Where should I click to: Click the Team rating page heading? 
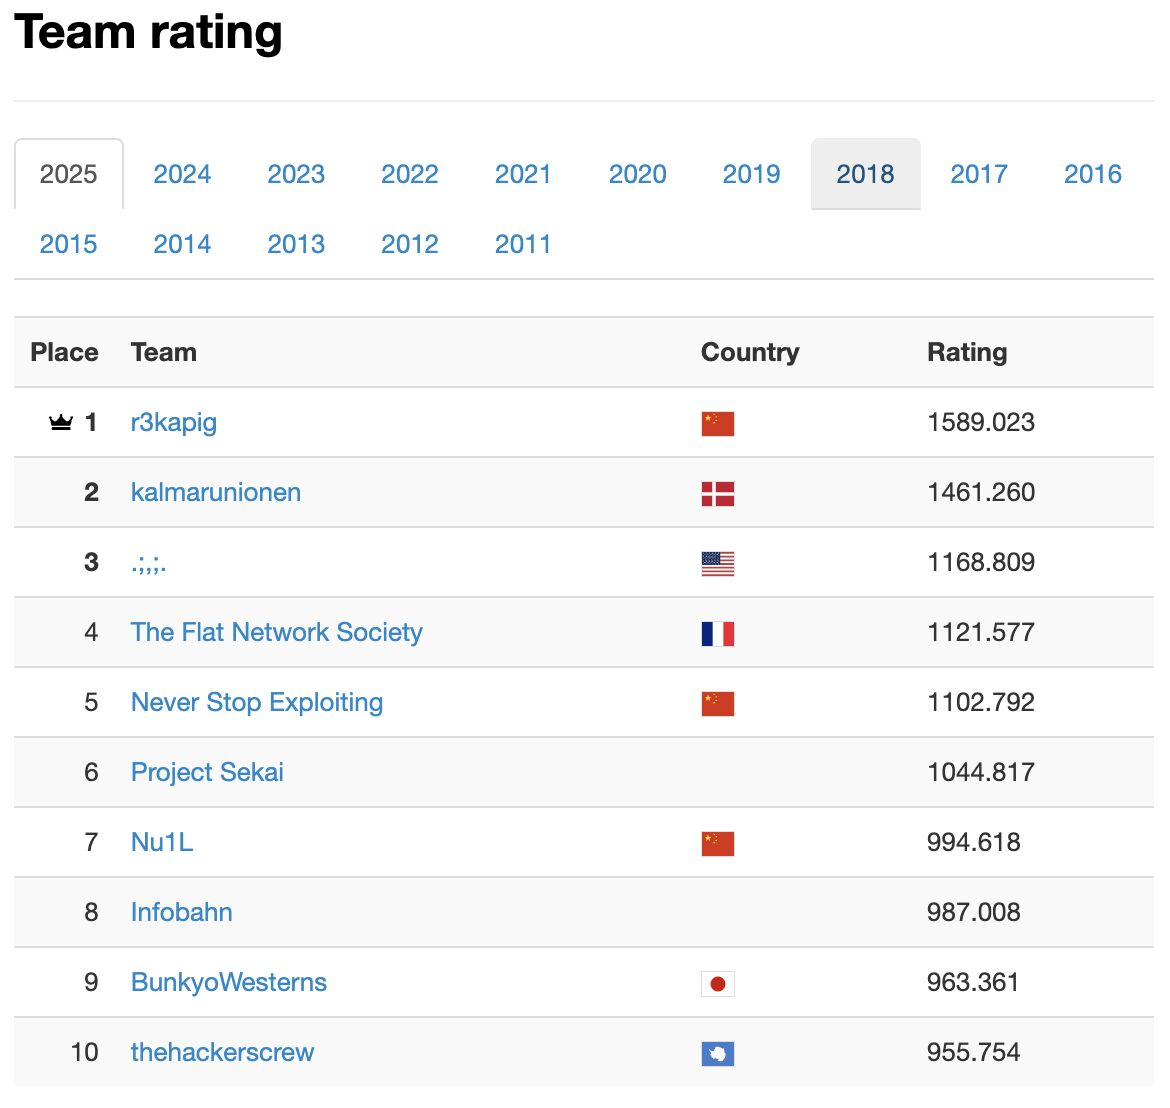(x=148, y=34)
